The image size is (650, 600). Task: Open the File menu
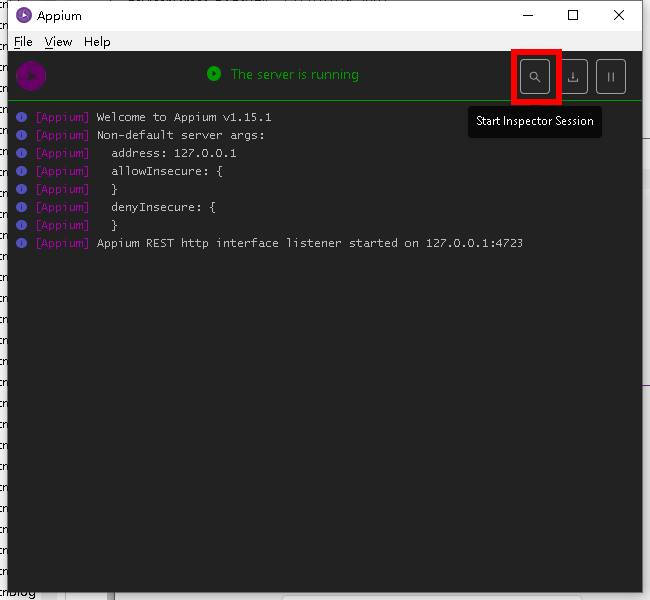click(23, 42)
